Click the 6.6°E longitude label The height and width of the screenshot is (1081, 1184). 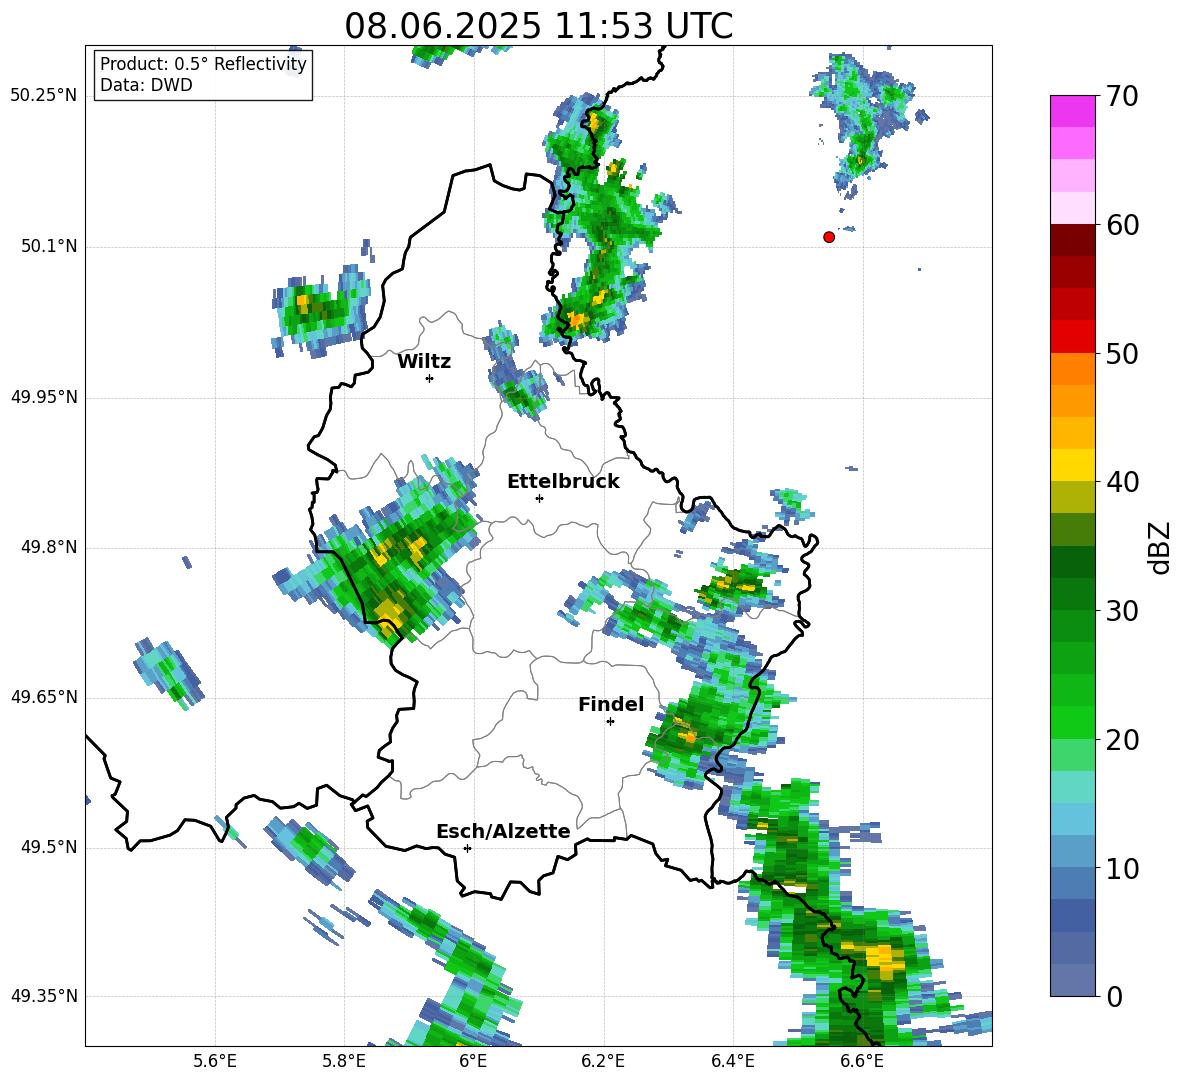[x=862, y=1061]
